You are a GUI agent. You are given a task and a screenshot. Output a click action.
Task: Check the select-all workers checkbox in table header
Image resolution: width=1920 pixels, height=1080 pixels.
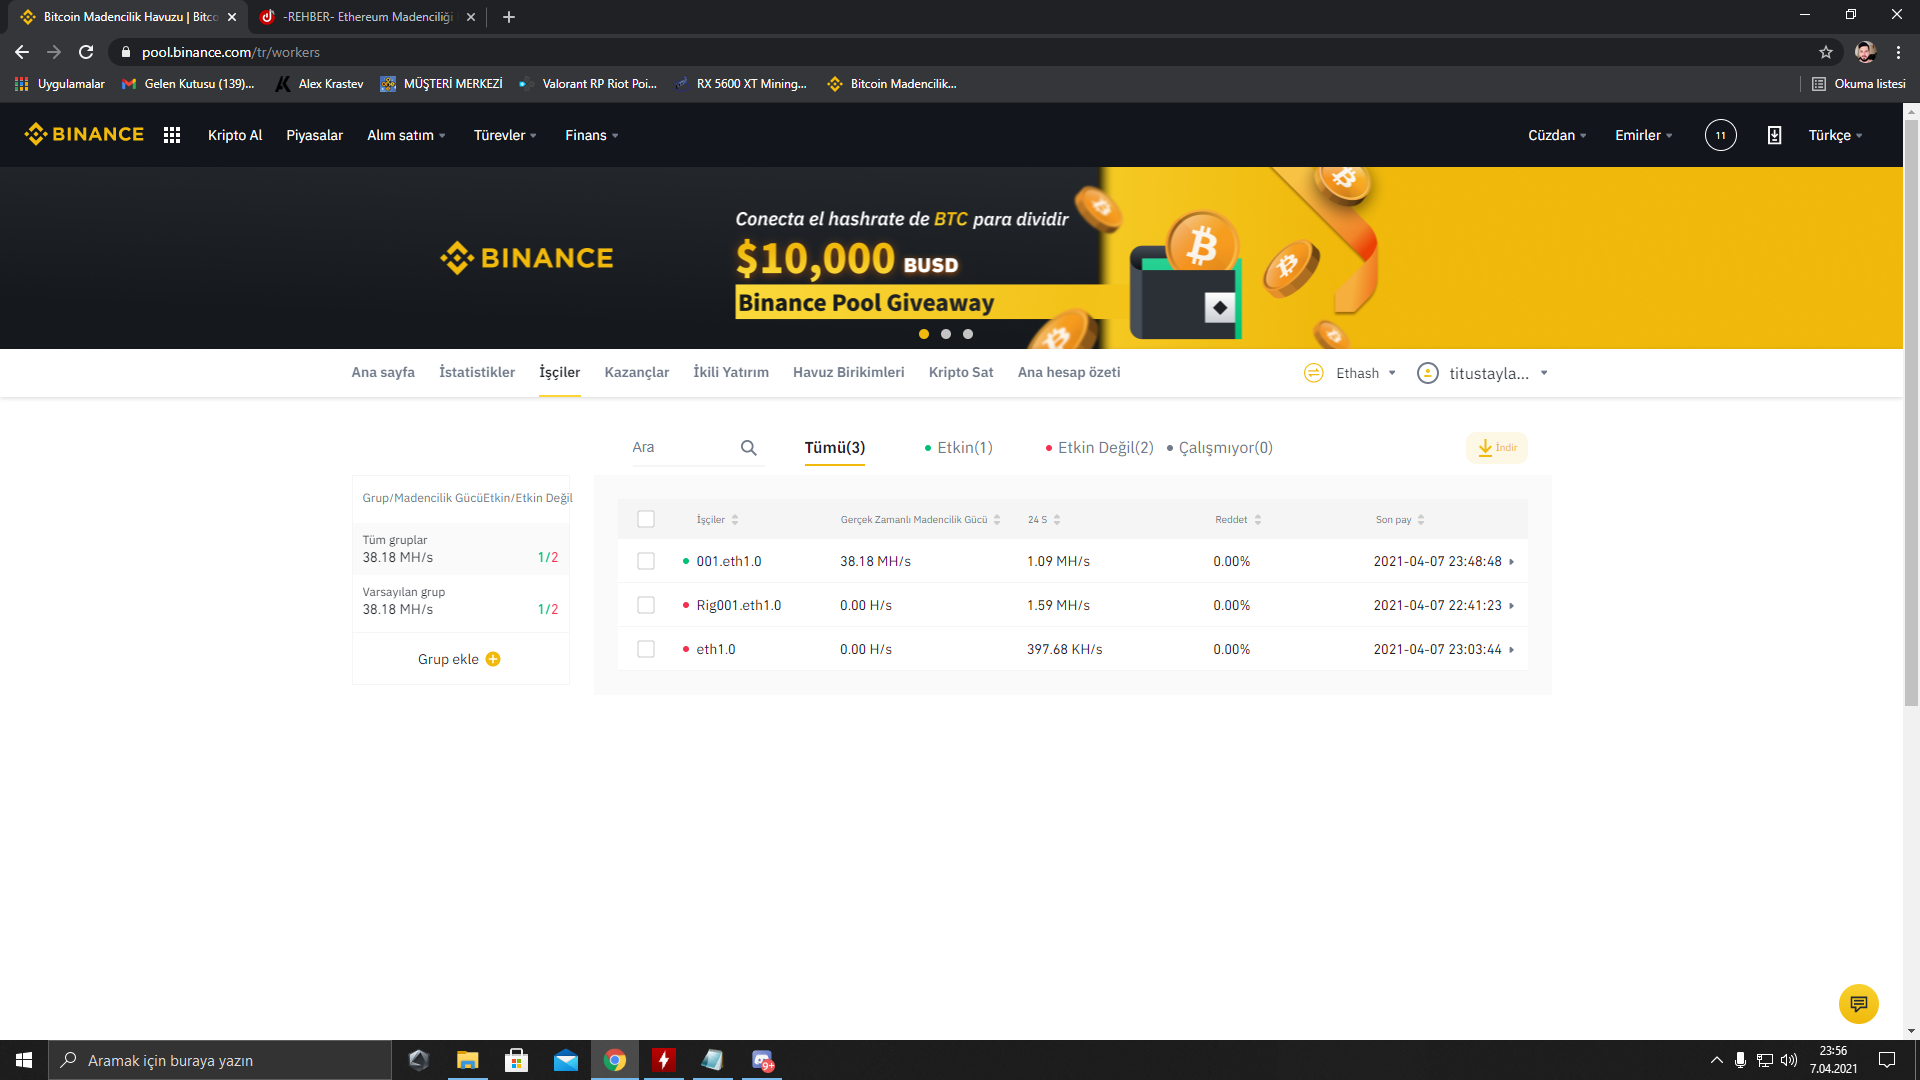coord(646,519)
